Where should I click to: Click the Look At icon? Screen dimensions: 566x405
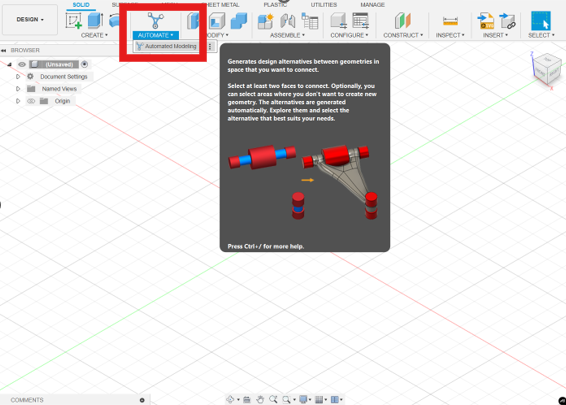247,399
